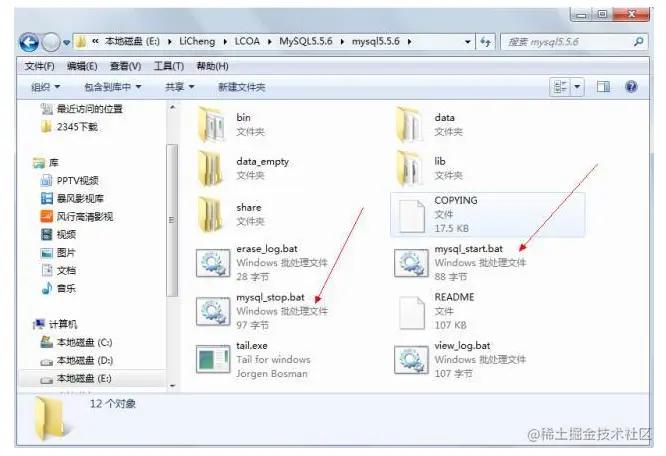The height and width of the screenshot is (456, 666).
Task: Select the mysql_stop.bat batch file icon
Action: click(213, 311)
